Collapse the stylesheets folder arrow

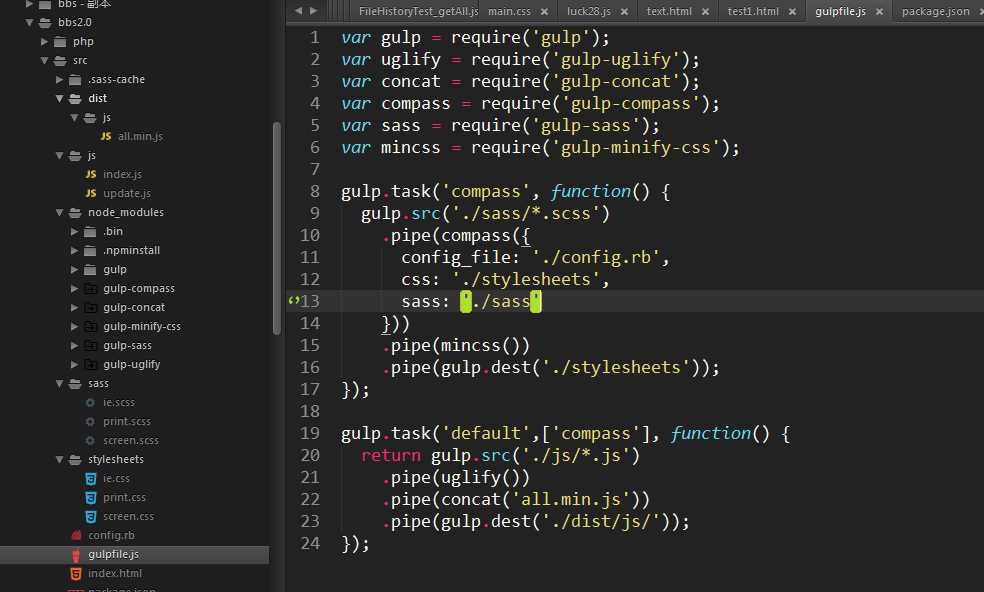point(60,460)
